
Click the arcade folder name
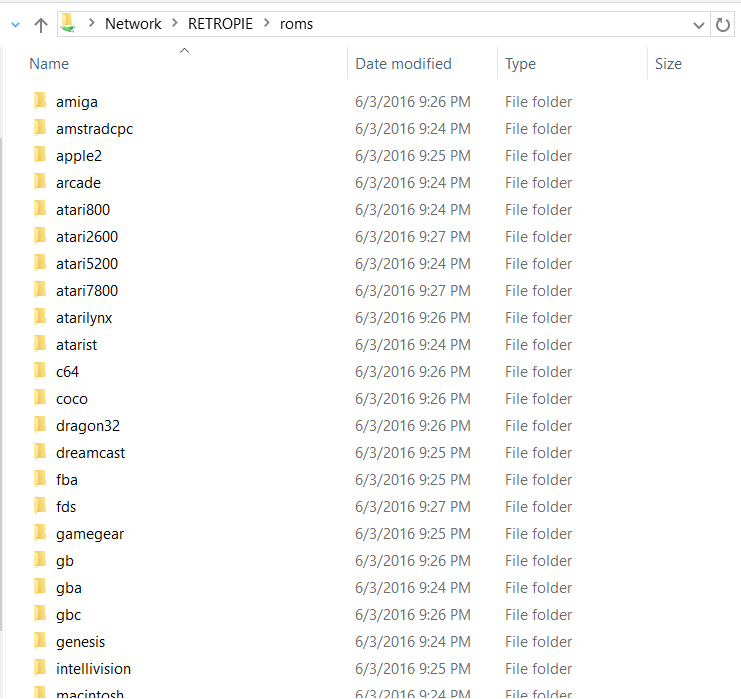(x=78, y=183)
